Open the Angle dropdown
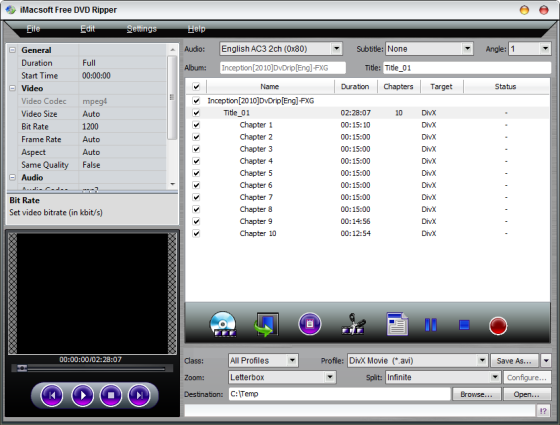Screen dimensions: 560x425 tap(545, 49)
